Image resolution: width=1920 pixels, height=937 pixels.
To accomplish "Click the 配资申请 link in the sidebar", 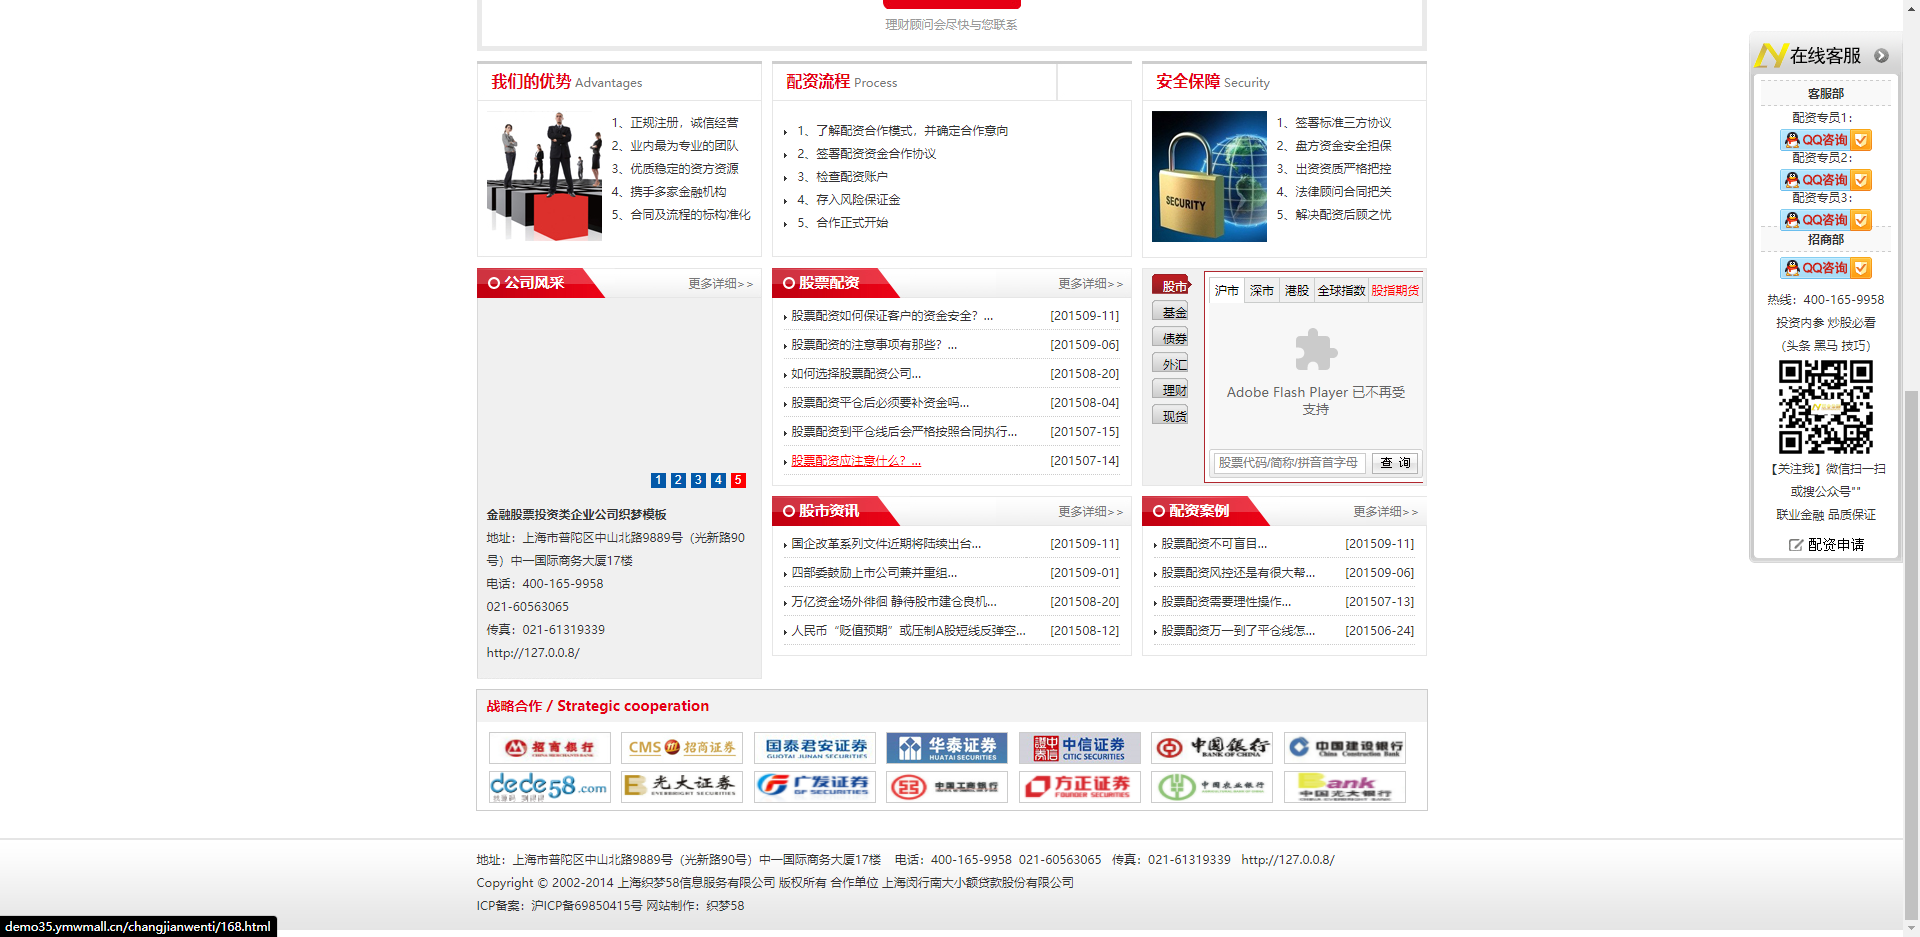I will tap(1826, 545).
